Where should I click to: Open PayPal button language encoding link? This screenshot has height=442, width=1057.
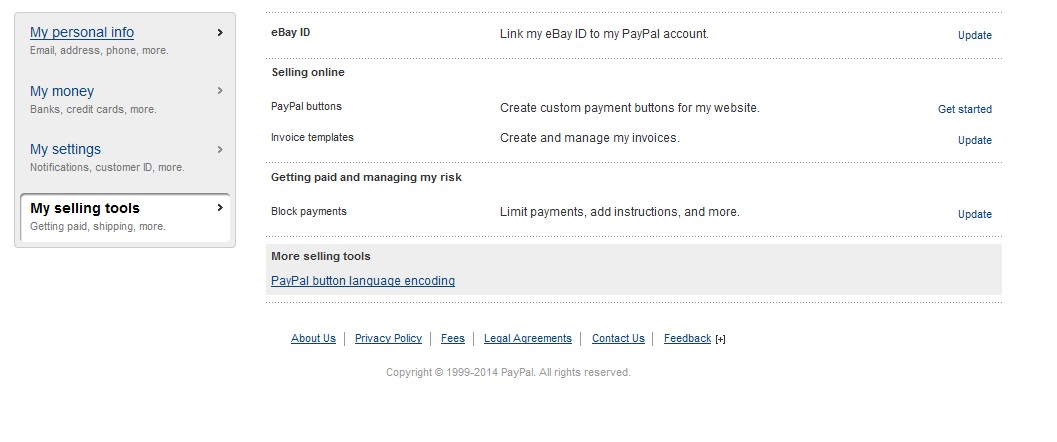point(363,281)
